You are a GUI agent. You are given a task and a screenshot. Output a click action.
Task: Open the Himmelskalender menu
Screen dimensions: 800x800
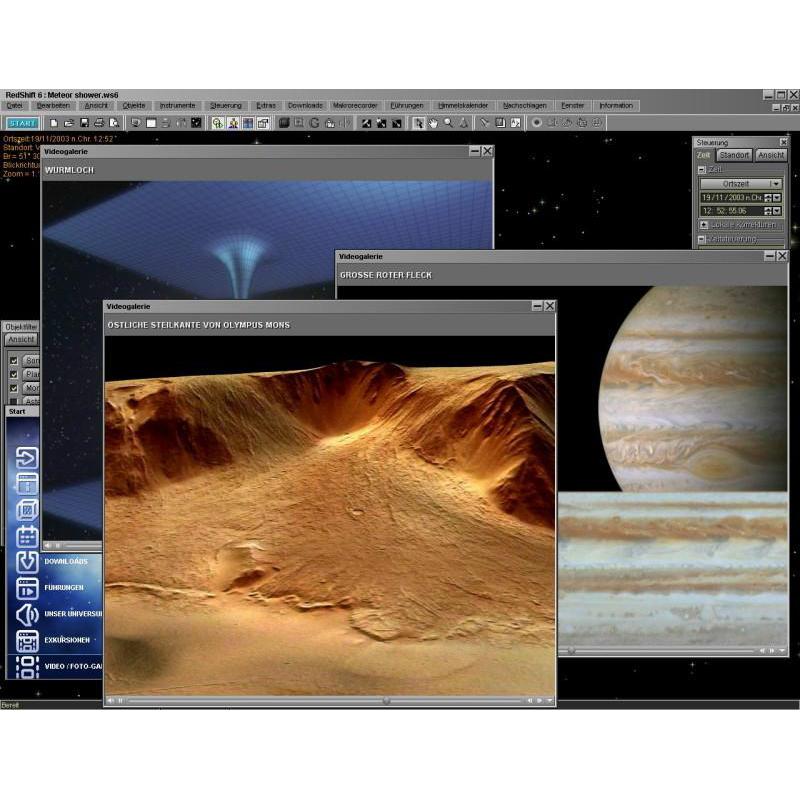tap(463, 105)
